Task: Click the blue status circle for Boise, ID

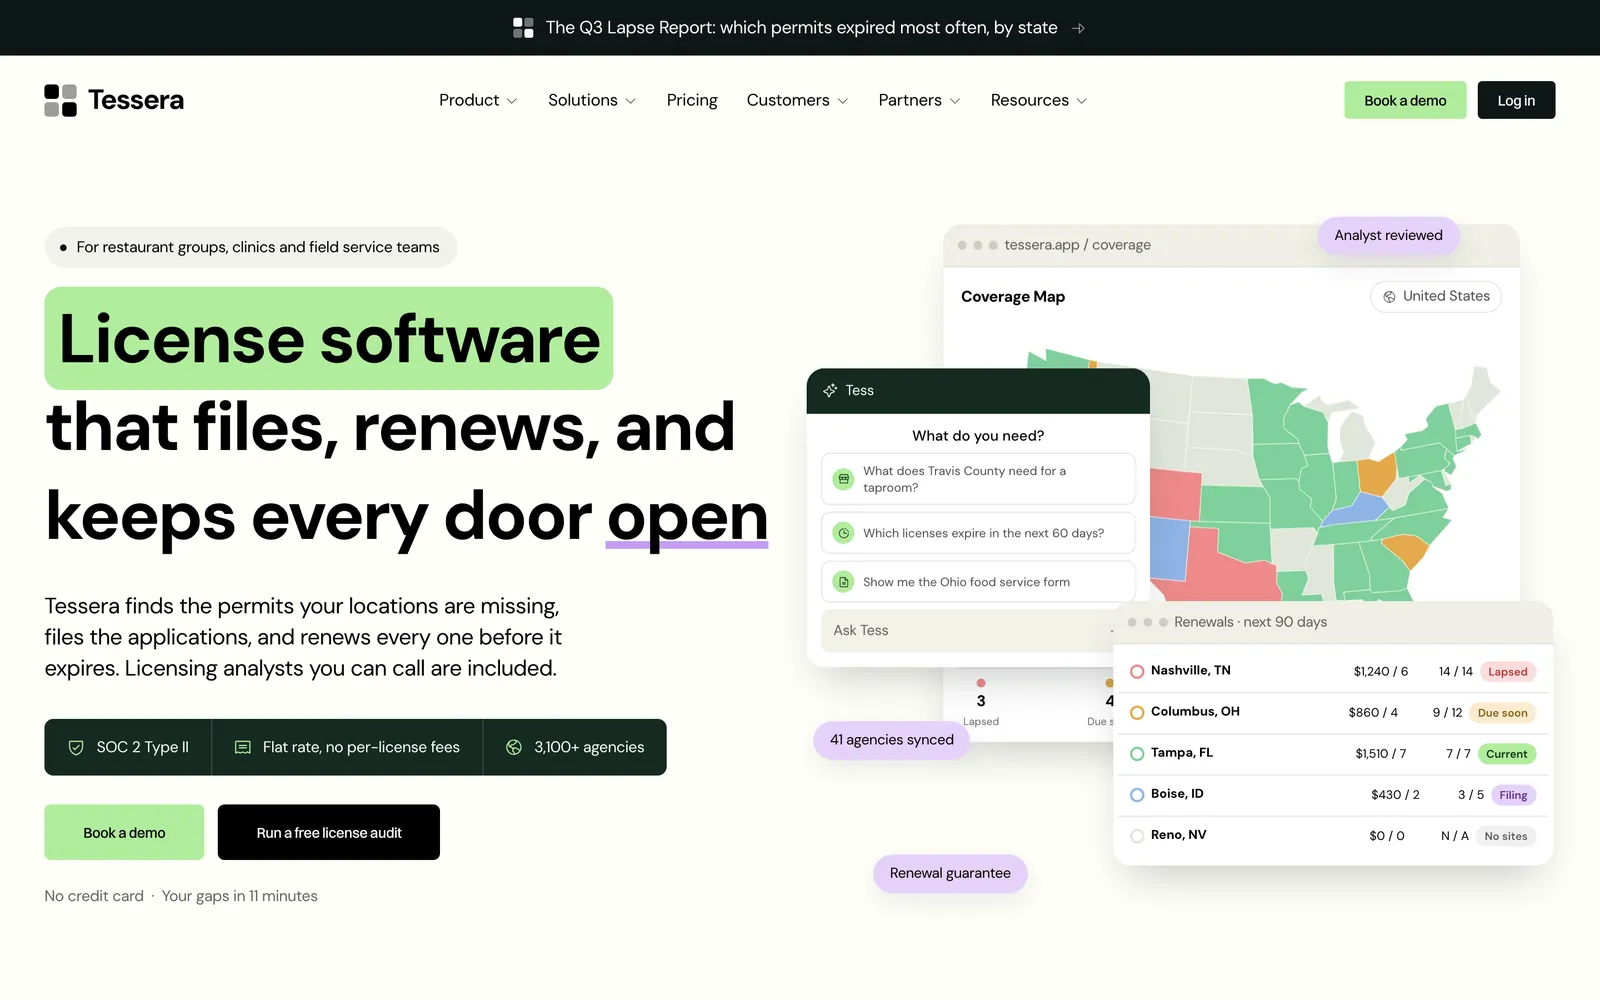Action: tap(1137, 795)
